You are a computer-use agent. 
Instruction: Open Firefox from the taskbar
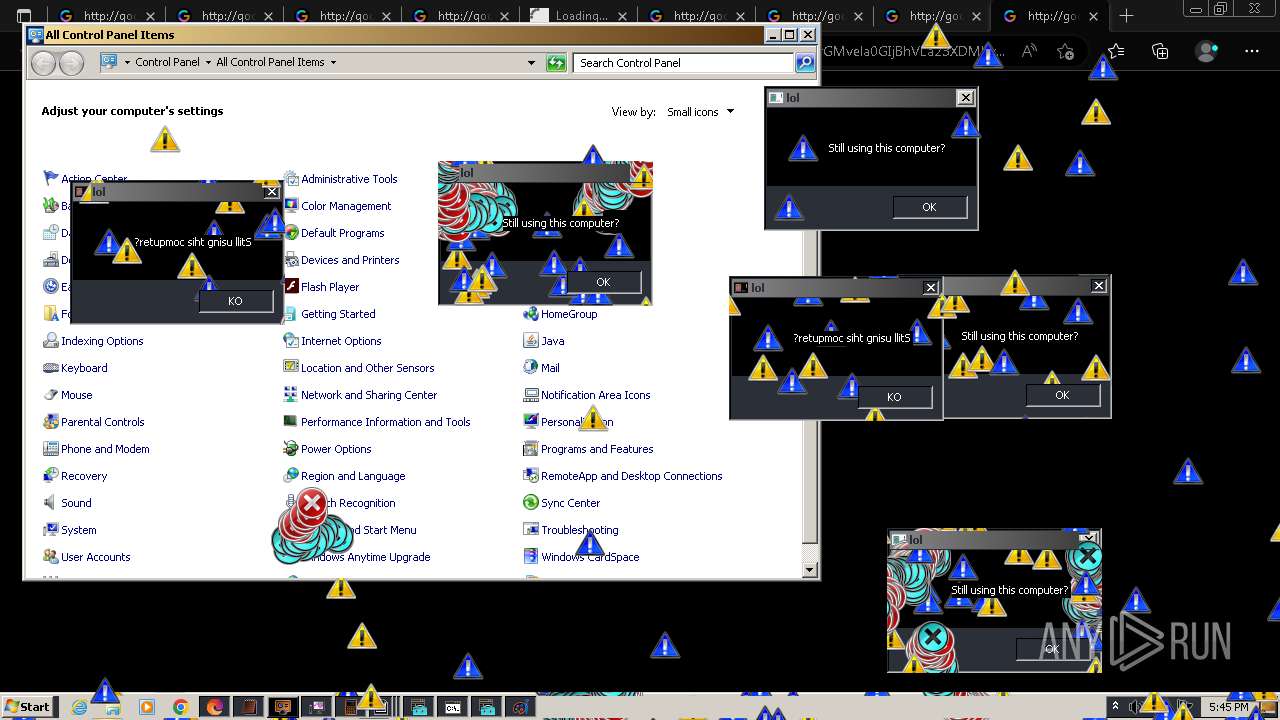[214, 707]
